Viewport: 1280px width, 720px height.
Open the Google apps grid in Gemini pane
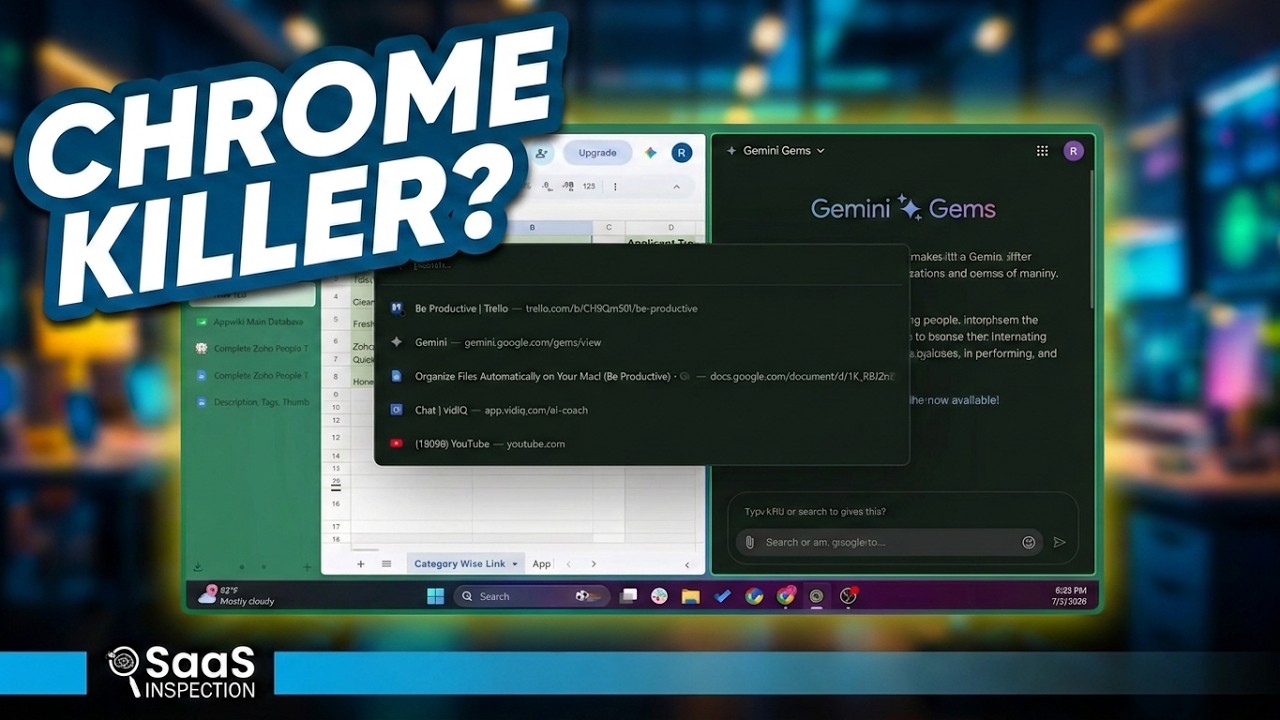tap(1042, 151)
